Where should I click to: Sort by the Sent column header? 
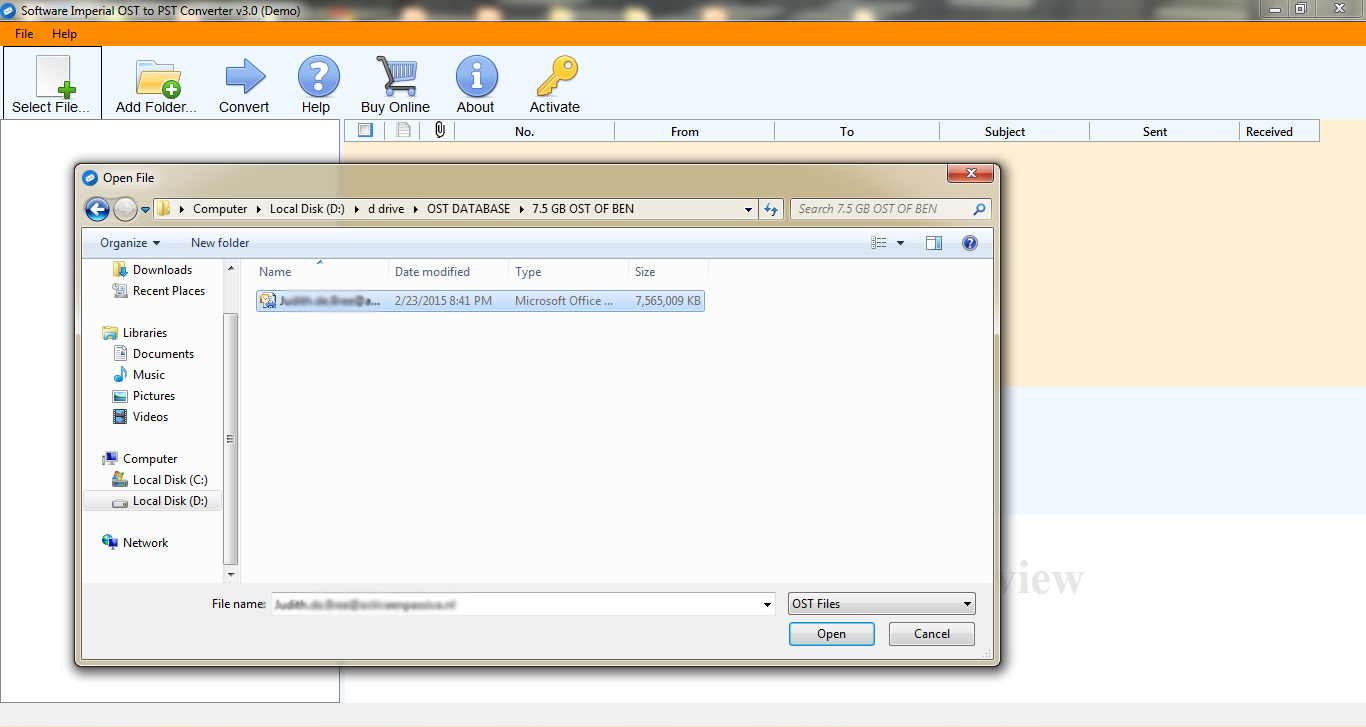point(1164,131)
